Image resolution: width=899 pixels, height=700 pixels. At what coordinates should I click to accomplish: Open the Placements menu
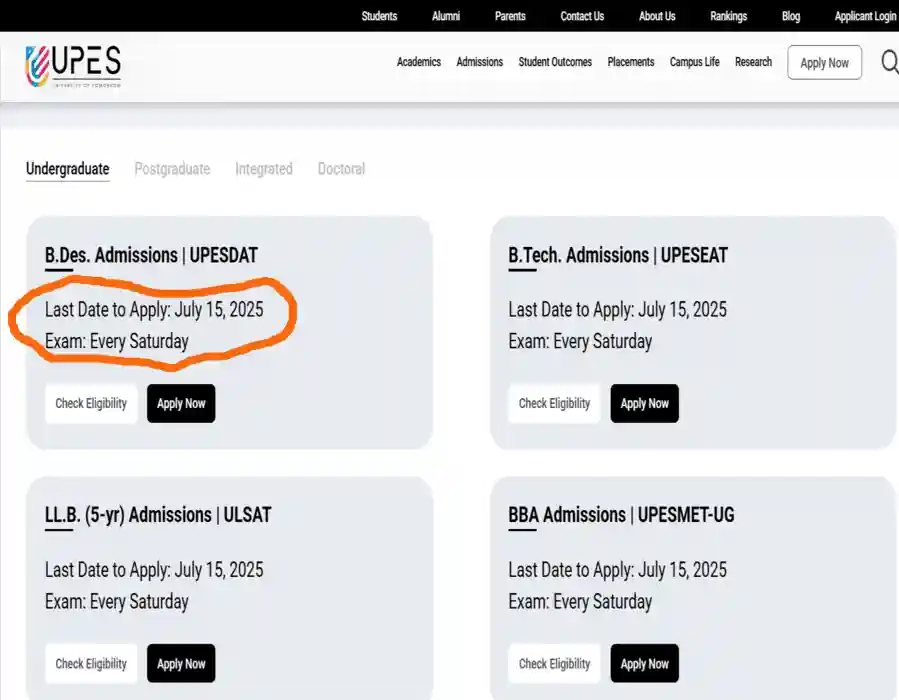(x=631, y=62)
